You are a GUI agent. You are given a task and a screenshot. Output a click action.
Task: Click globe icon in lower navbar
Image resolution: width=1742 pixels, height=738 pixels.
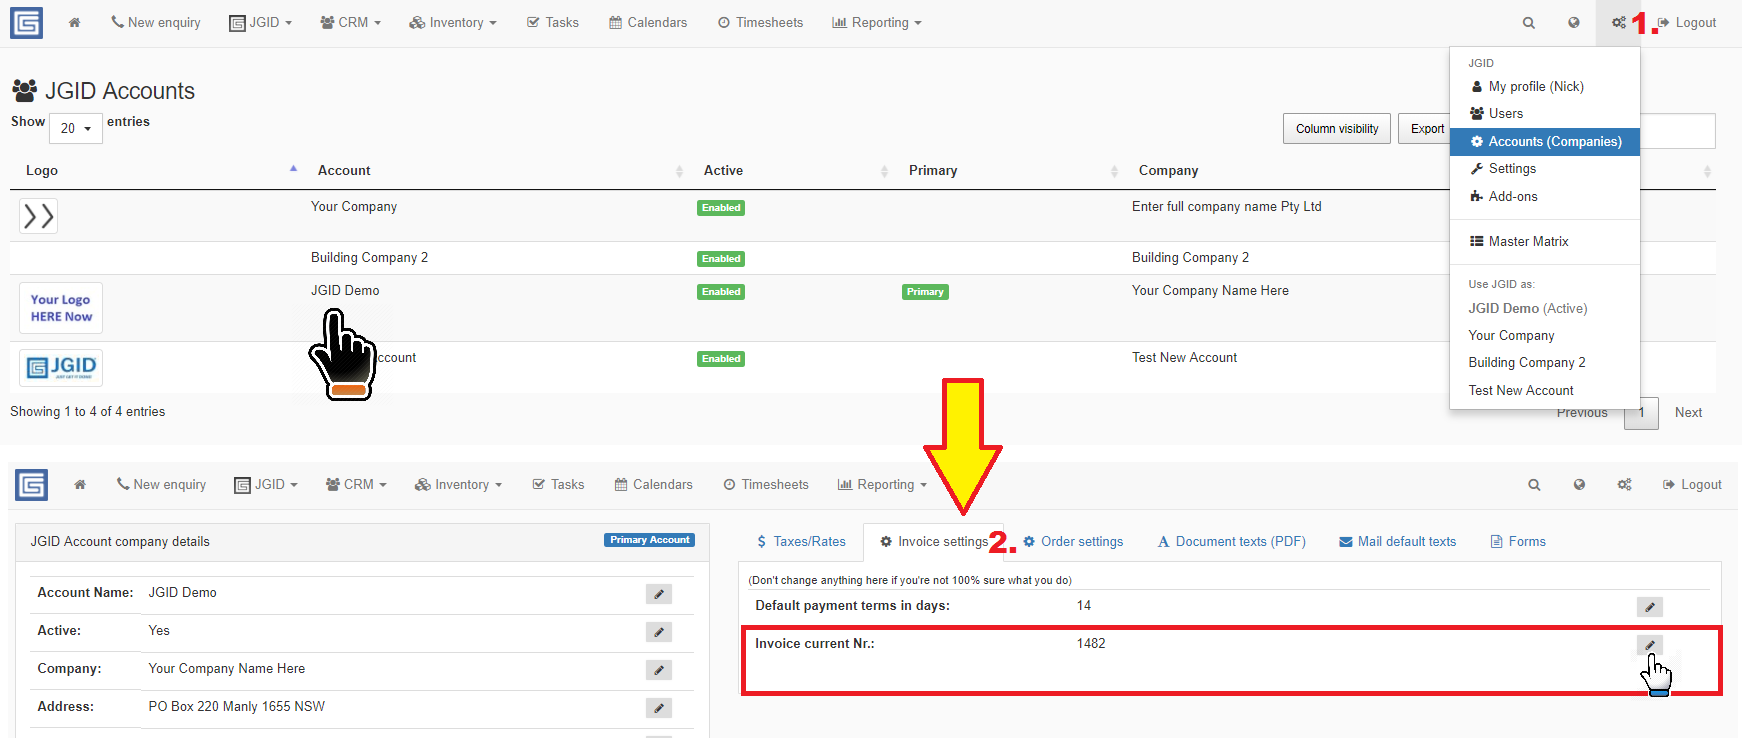(1579, 485)
